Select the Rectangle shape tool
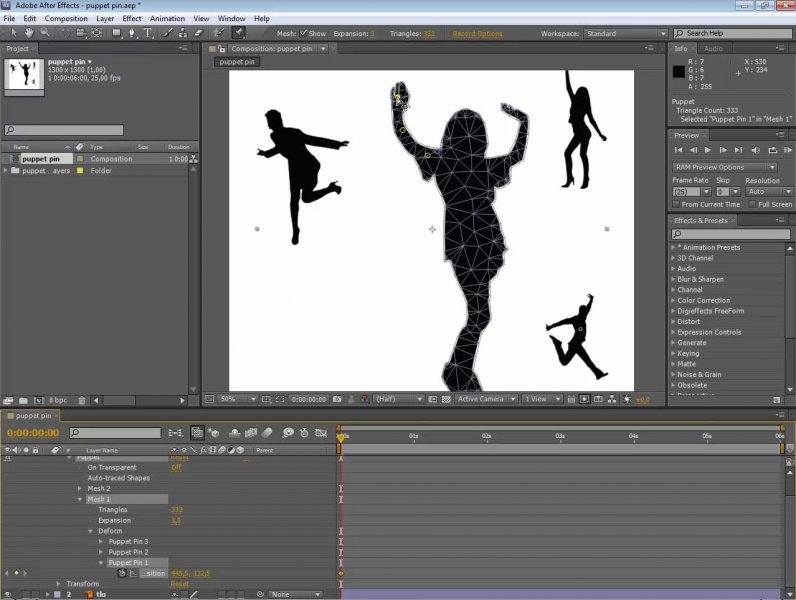796x600 pixels. (116, 33)
